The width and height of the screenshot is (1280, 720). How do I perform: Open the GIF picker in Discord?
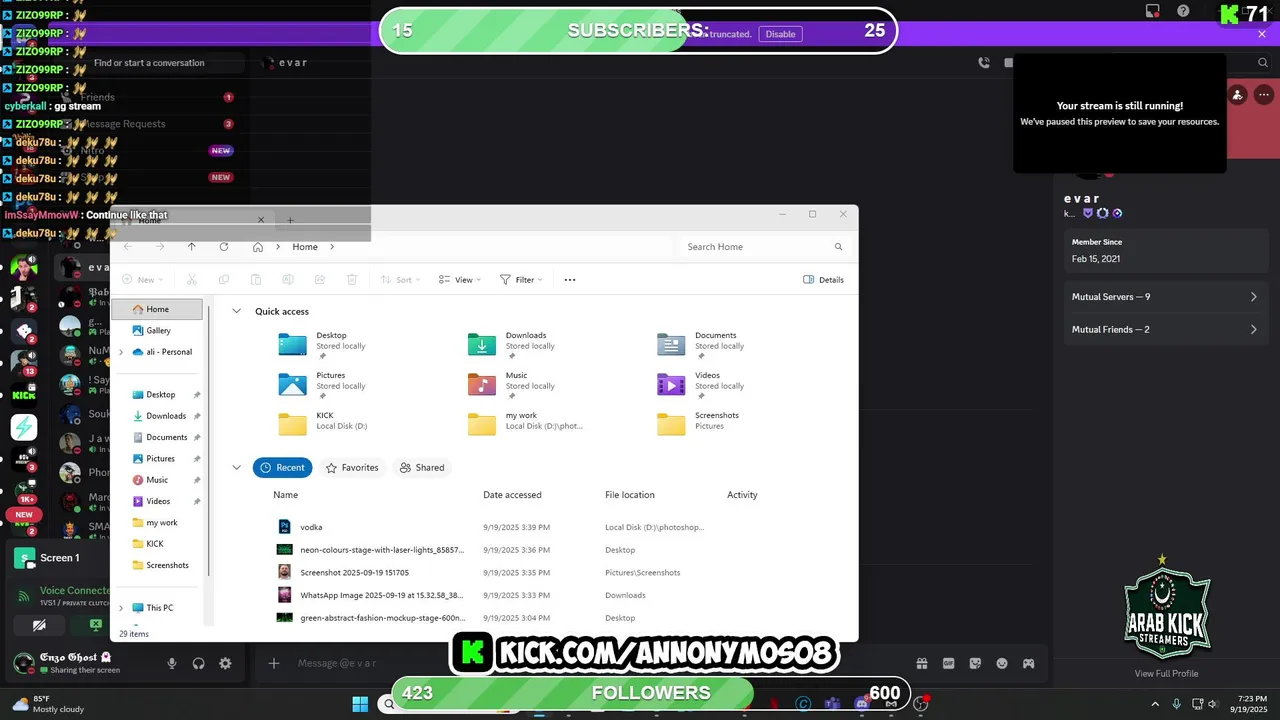click(x=948, y=663)
